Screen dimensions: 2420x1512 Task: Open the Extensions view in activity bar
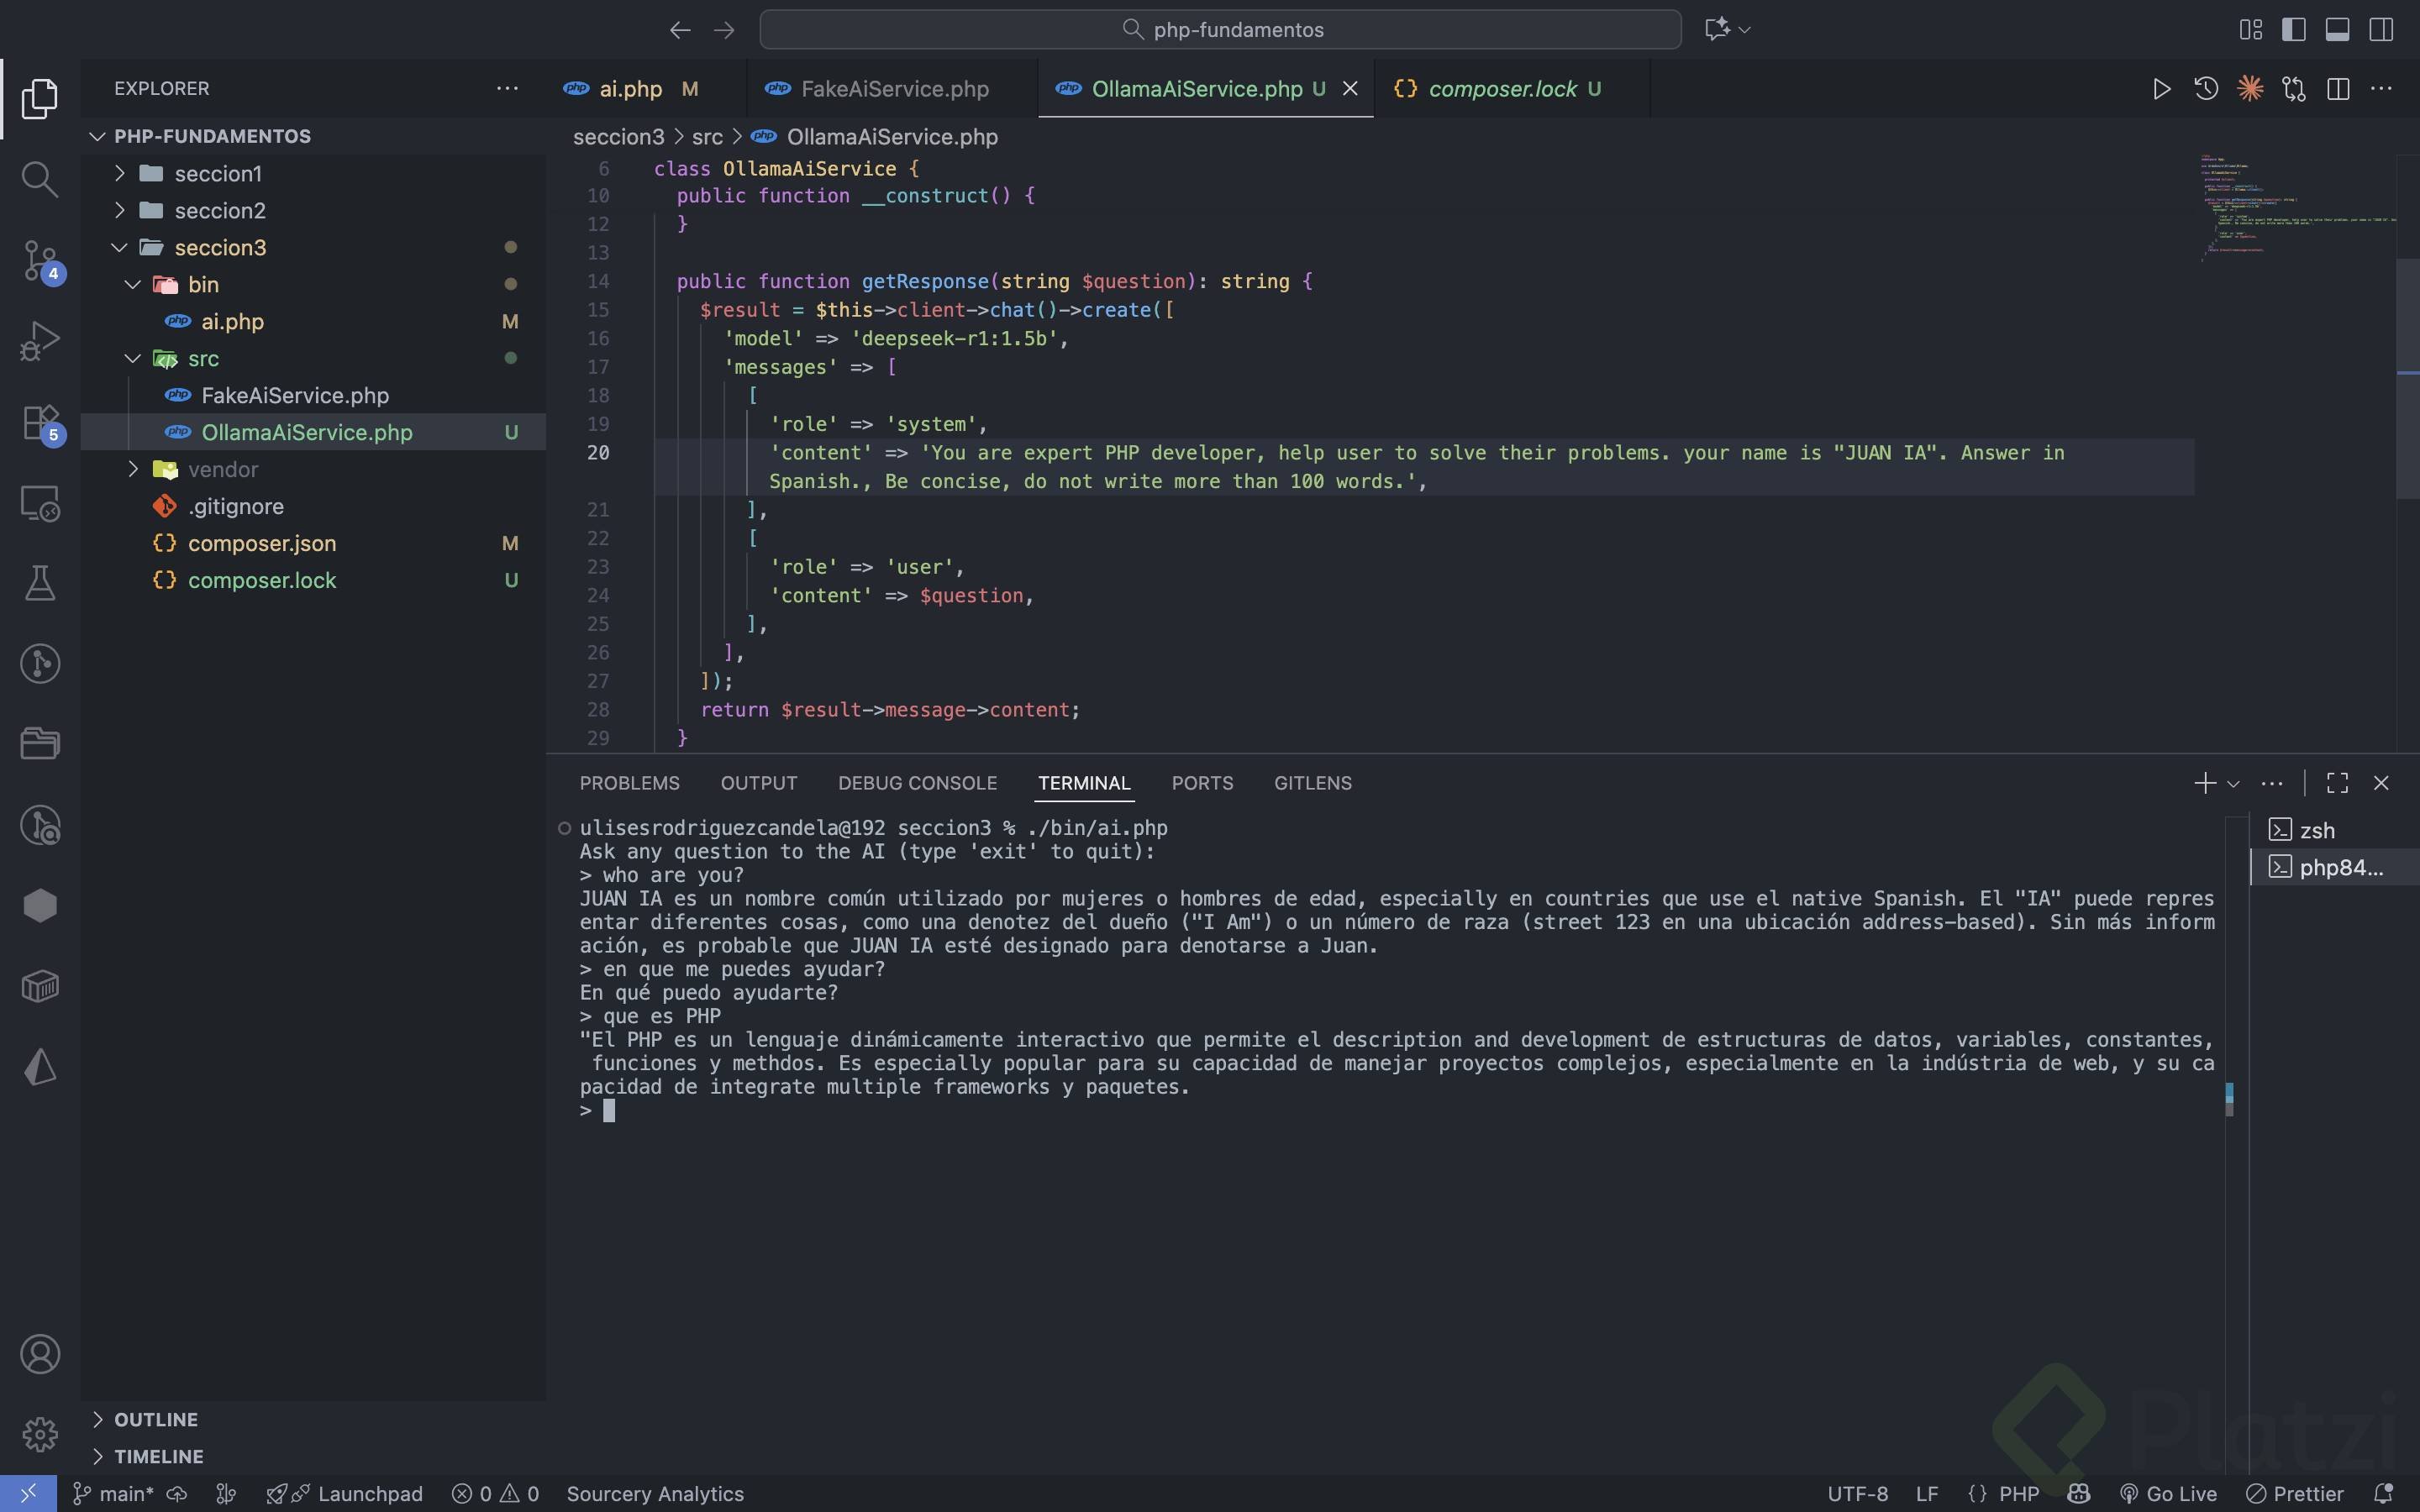tap(40, 422)
